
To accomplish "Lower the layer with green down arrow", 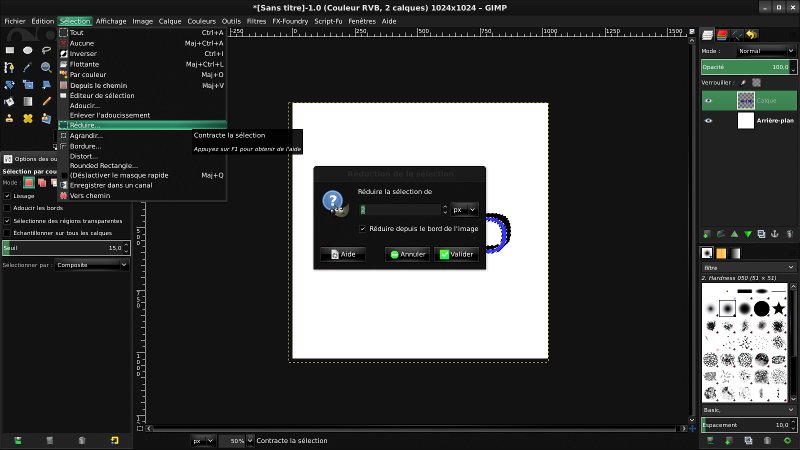I will click(x=748, y=234).
